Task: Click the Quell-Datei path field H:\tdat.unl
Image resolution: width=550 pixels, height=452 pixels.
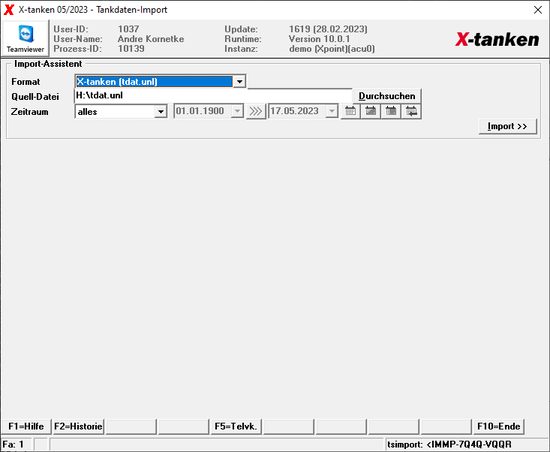Action: pyautogui.click(x=213, y=96)
